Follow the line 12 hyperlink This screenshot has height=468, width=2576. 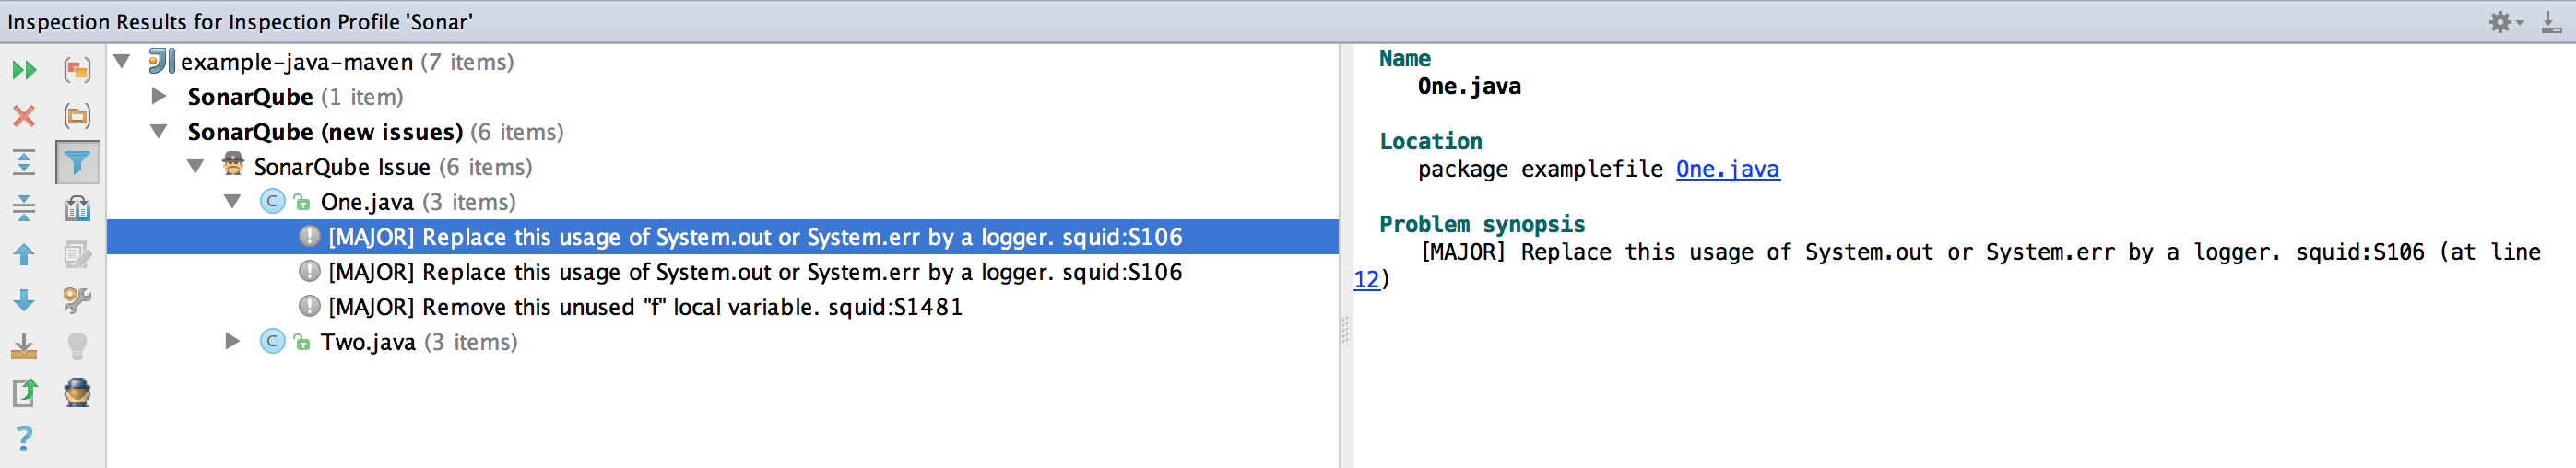click(x=1366, y=280)
